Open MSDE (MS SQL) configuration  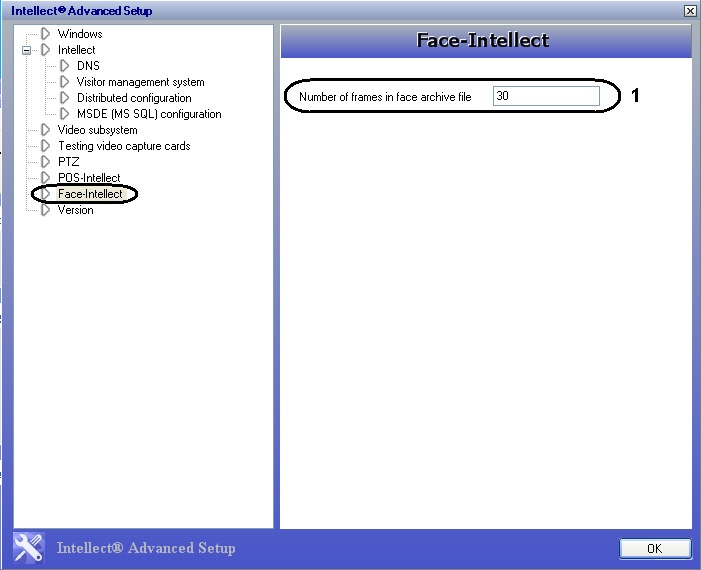point(149,114)
